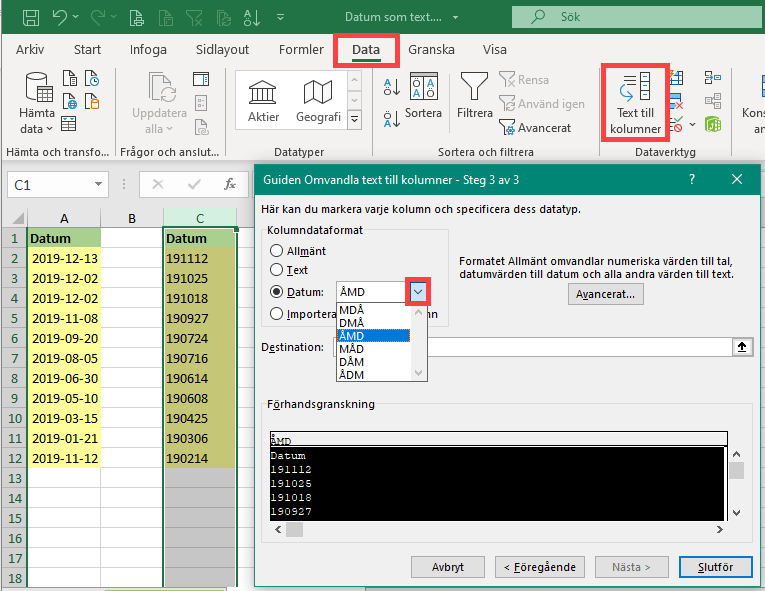Expand the Datum format dropdown arrow
Image resolution: width=765 pixels, height=591 pixels.
pos(418,292)
